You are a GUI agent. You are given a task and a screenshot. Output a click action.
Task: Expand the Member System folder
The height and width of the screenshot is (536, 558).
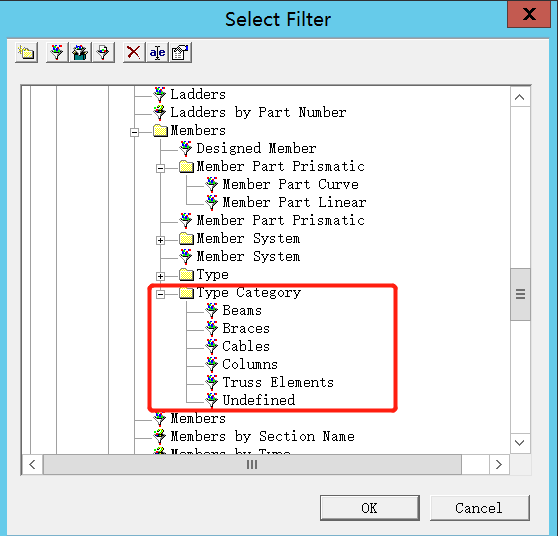(160, 240)
